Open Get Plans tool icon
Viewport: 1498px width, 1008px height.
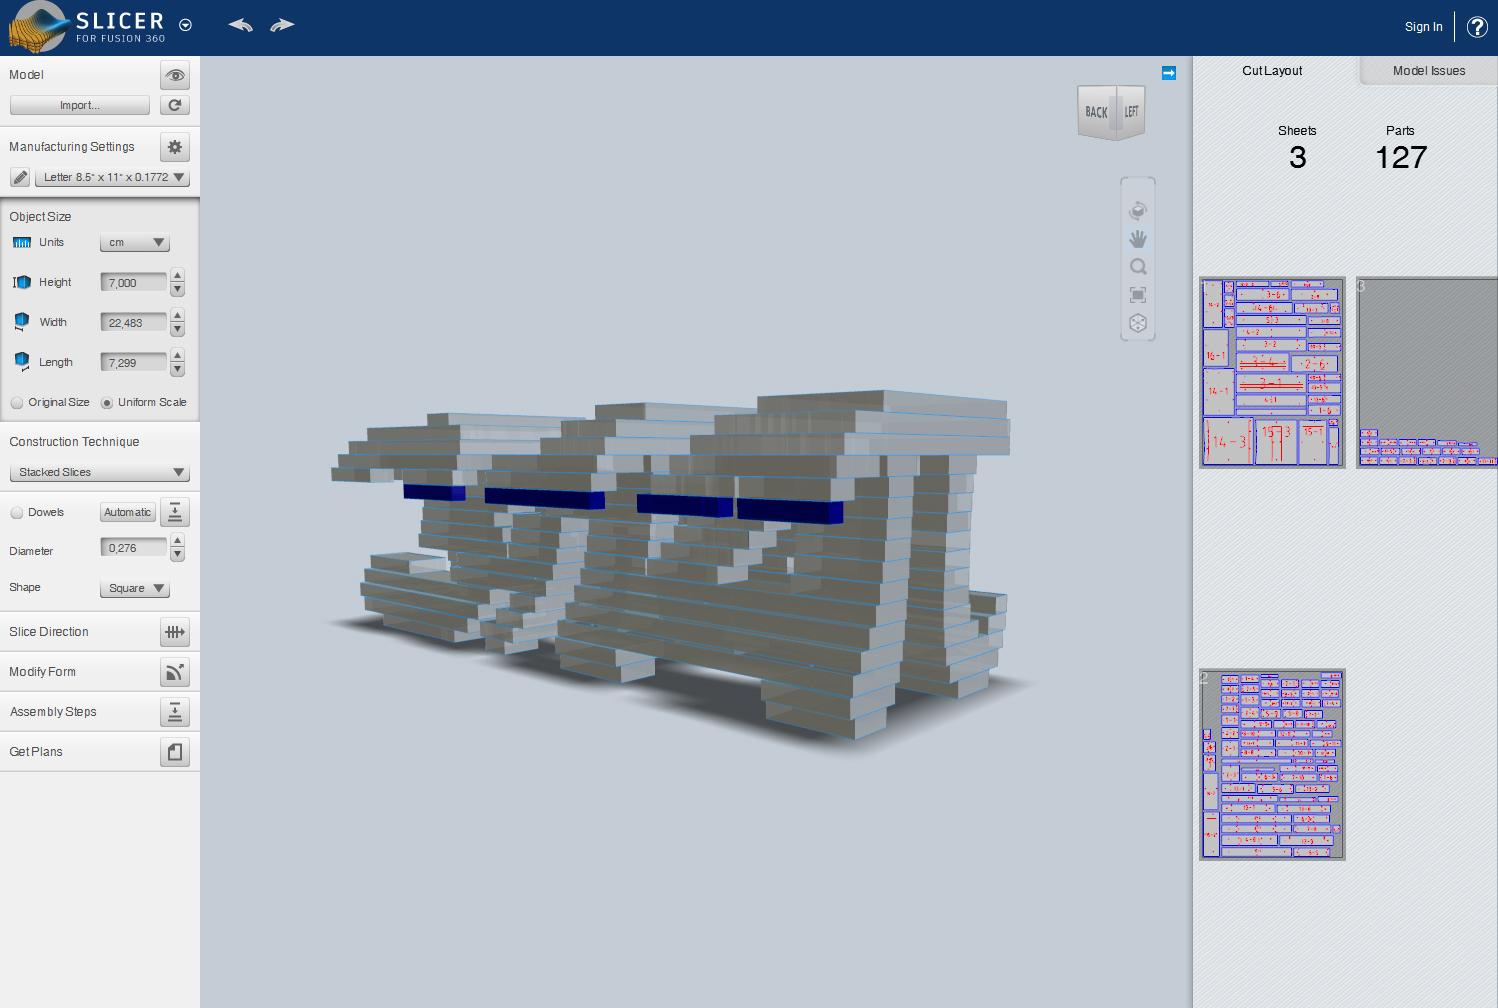point(175,752)
